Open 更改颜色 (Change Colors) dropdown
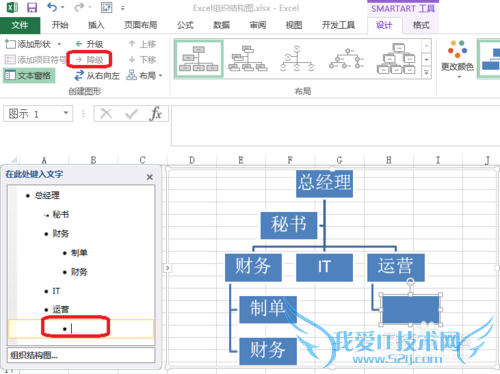The width and height of the screenshot is (500, 374). click(x=457, y=59)
